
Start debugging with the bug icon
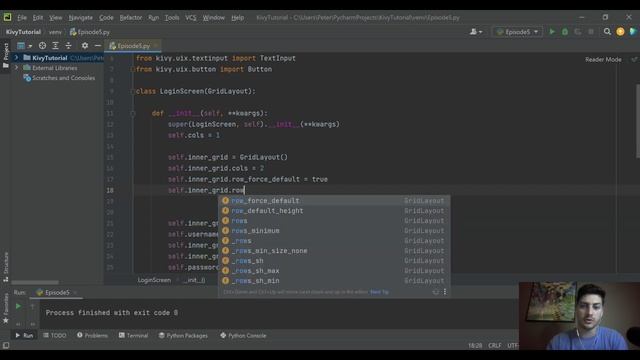pos(565,31)
